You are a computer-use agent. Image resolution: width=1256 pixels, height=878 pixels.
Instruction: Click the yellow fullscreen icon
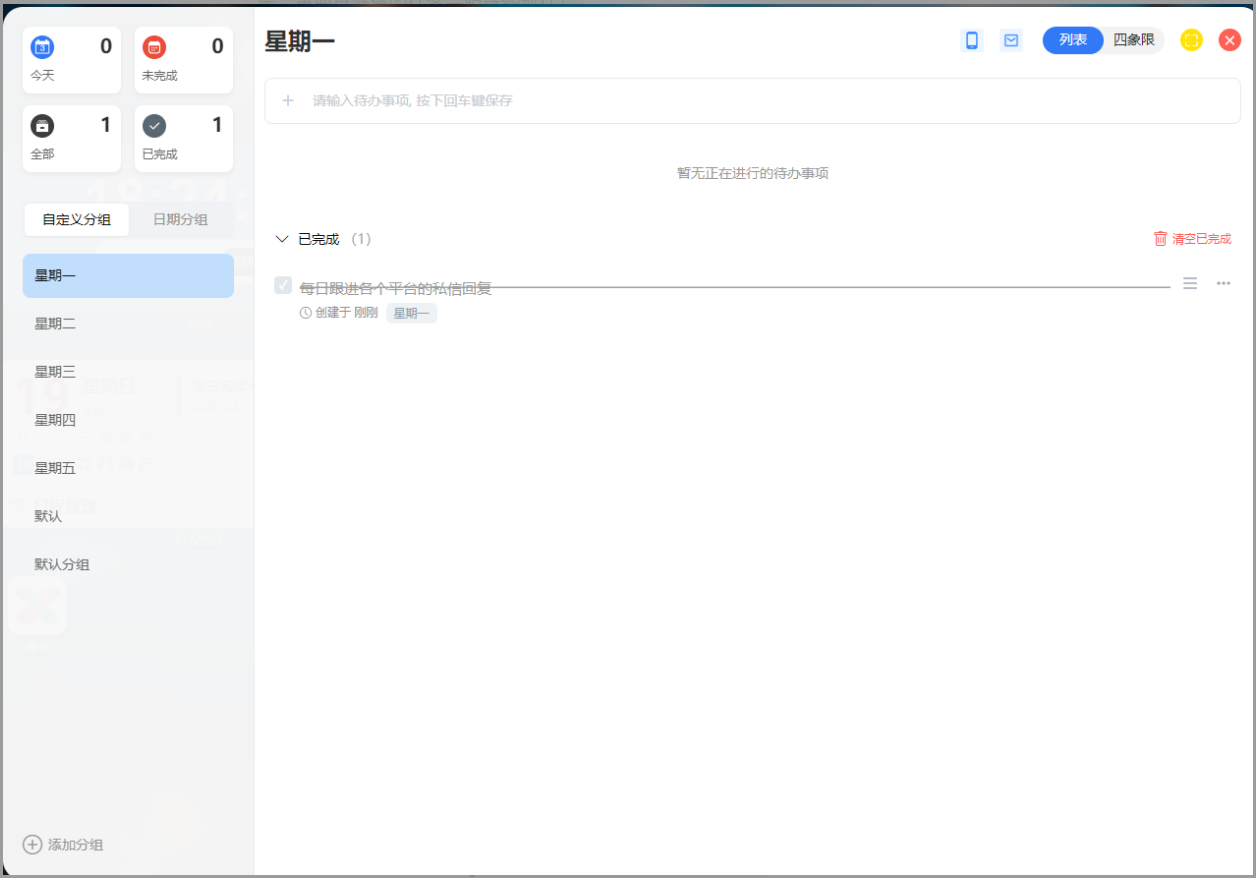coord(1191,40)
